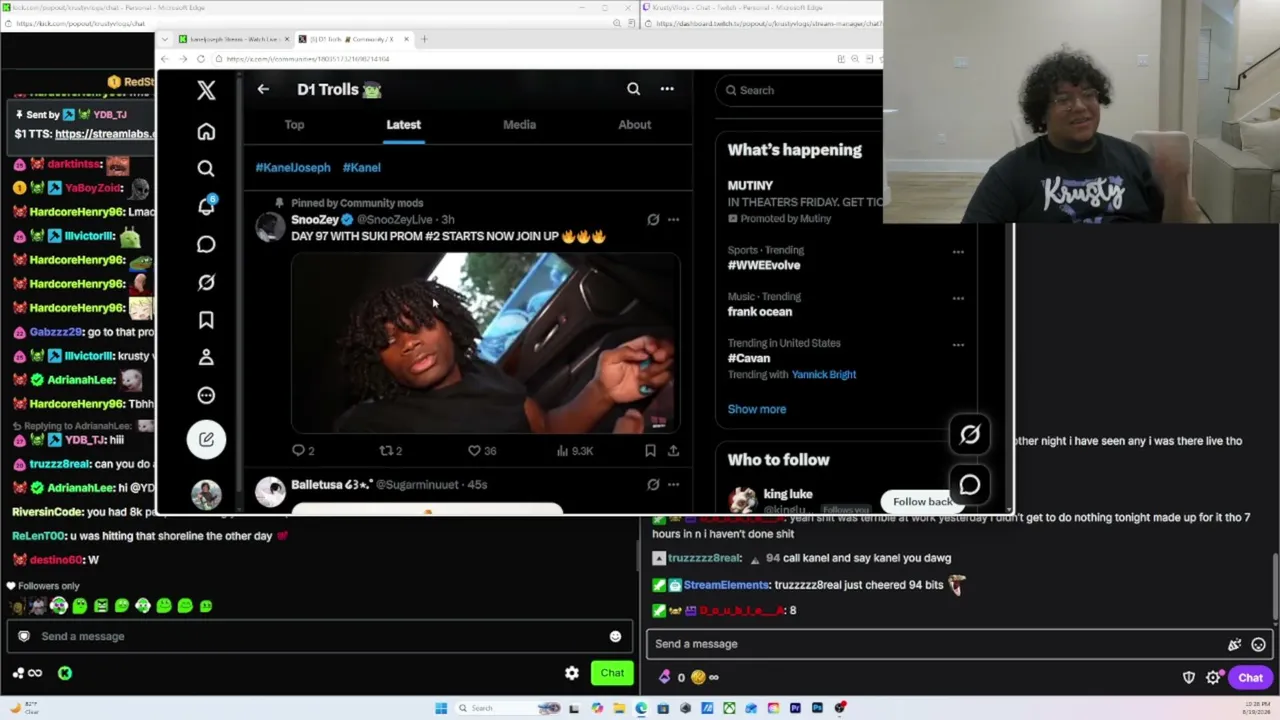Click Grok icon on Balletusa post

653,485
